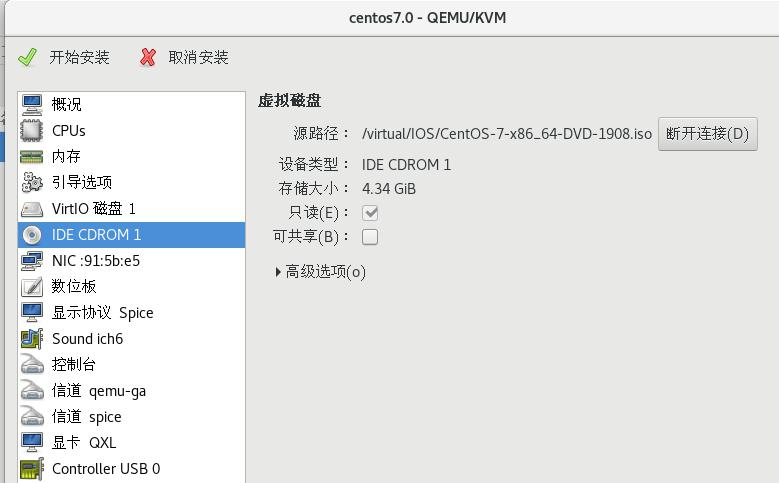Select the VirtIO 磁盘 1 drive icon
This screenshot has width=779, height=483.
click(32, 208)
